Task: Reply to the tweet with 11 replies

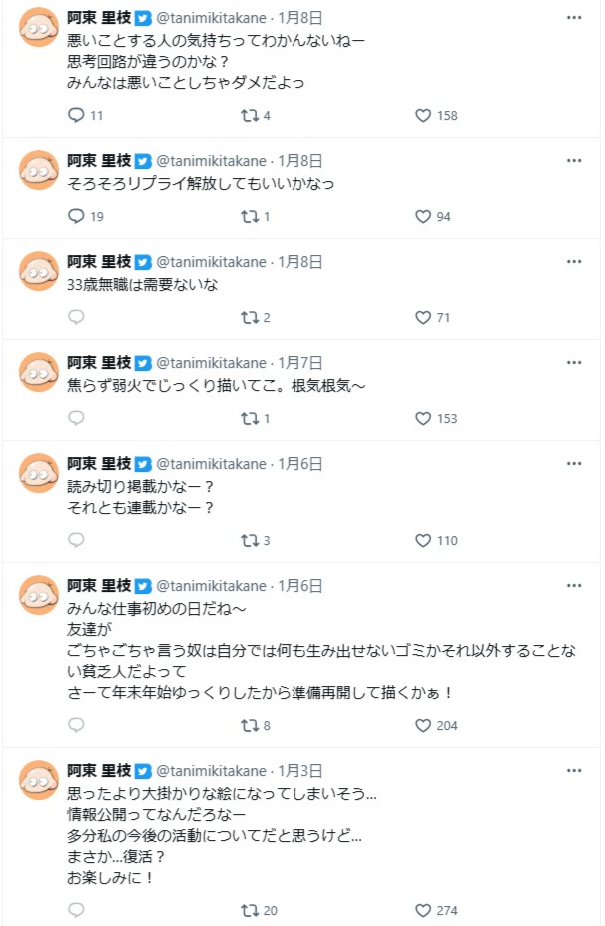Action: 76,115
